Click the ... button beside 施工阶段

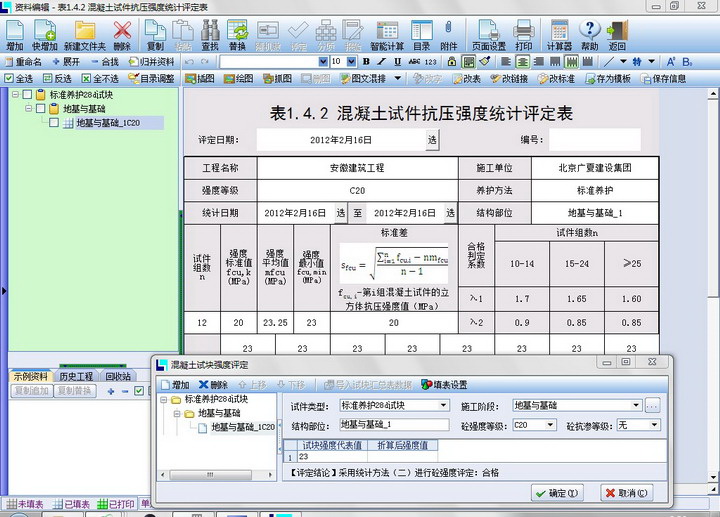(652, 405)
